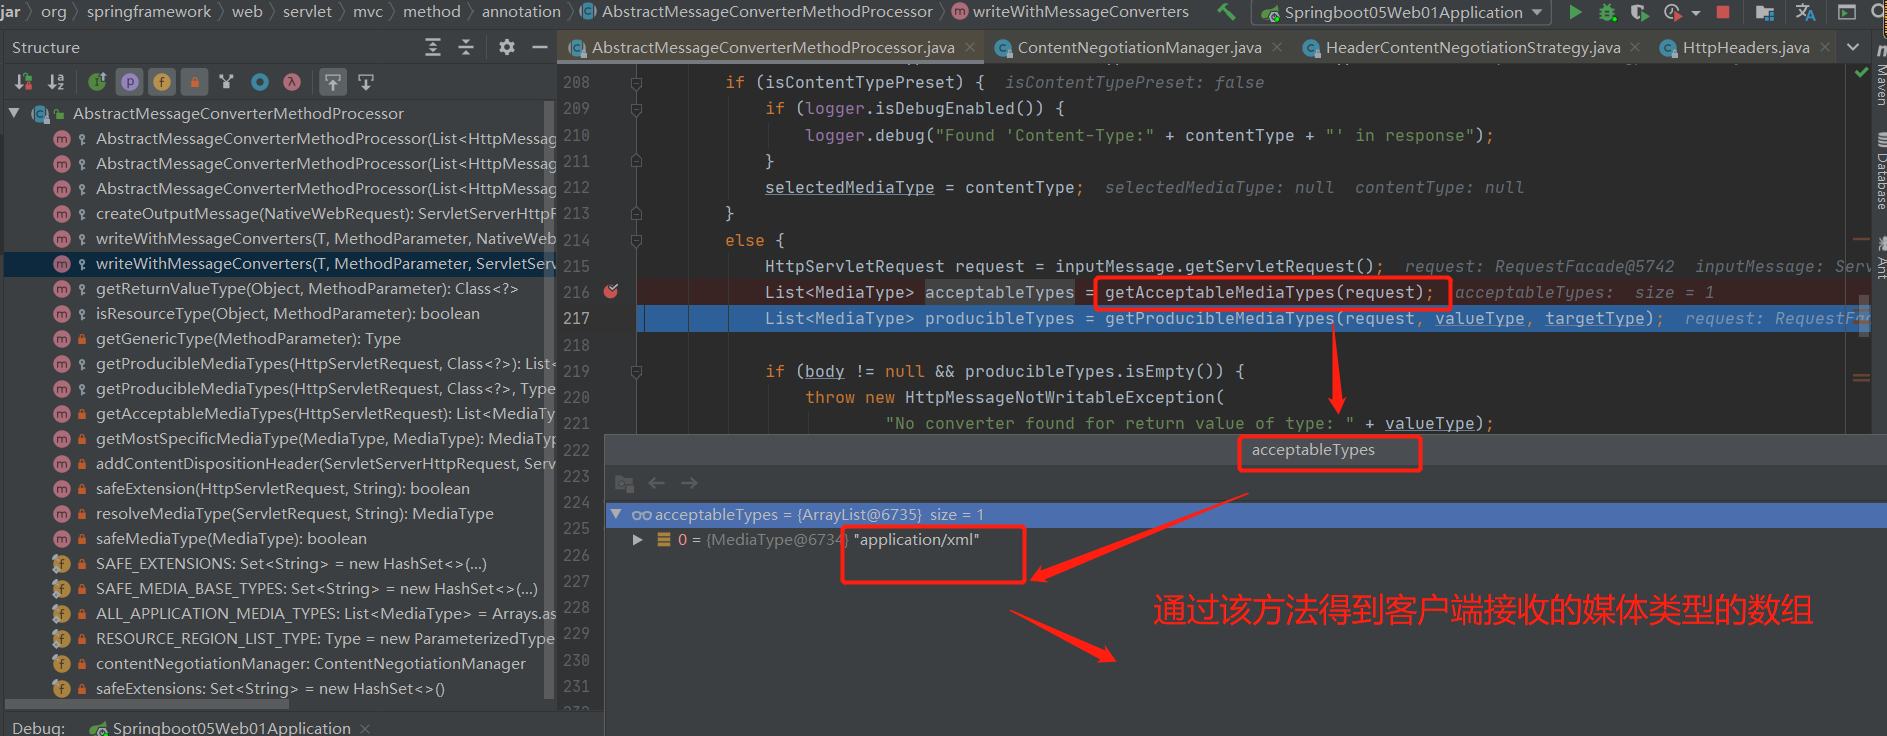Toggle Show Inherited in Structure toolbar
The width and height of the screenshot is (1887, 736).
coord(97,82)
